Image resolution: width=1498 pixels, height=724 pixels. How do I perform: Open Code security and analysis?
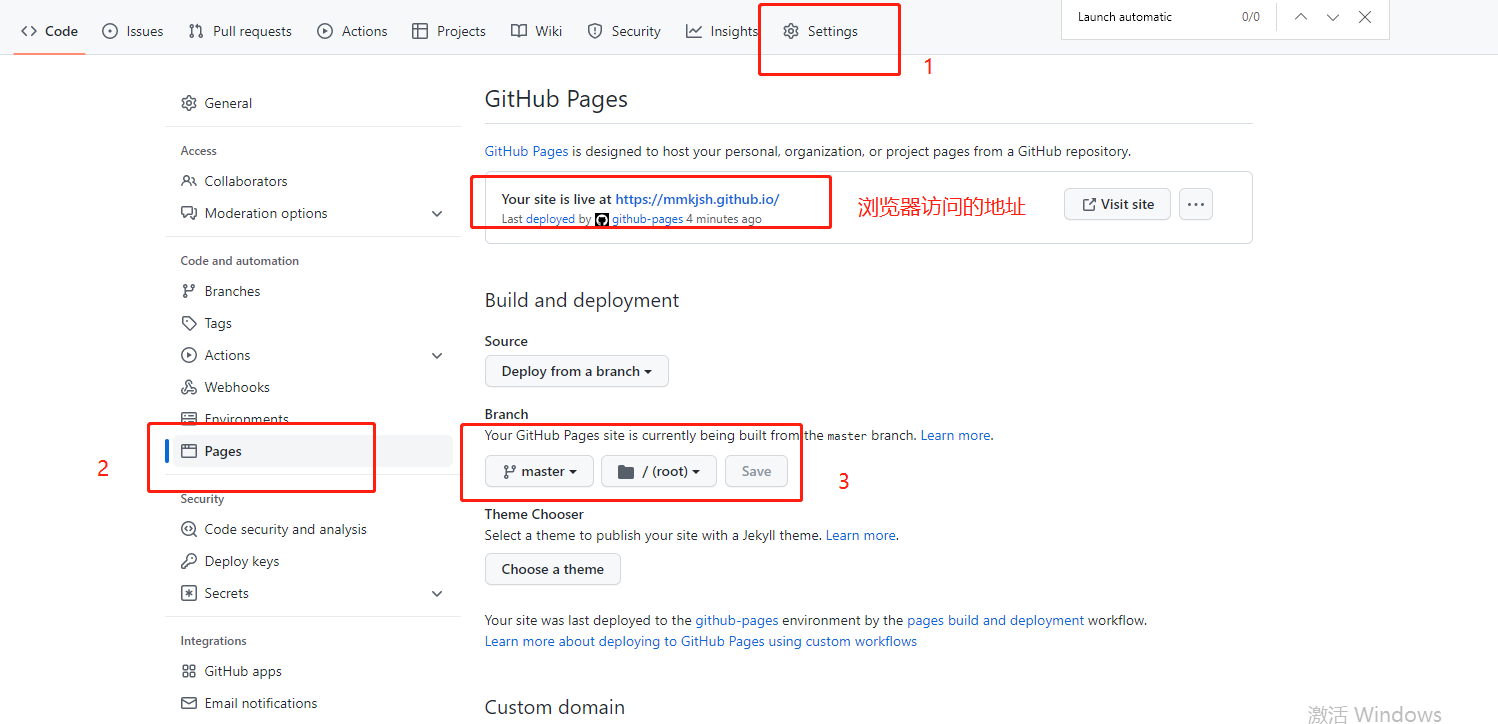point(313,529)
